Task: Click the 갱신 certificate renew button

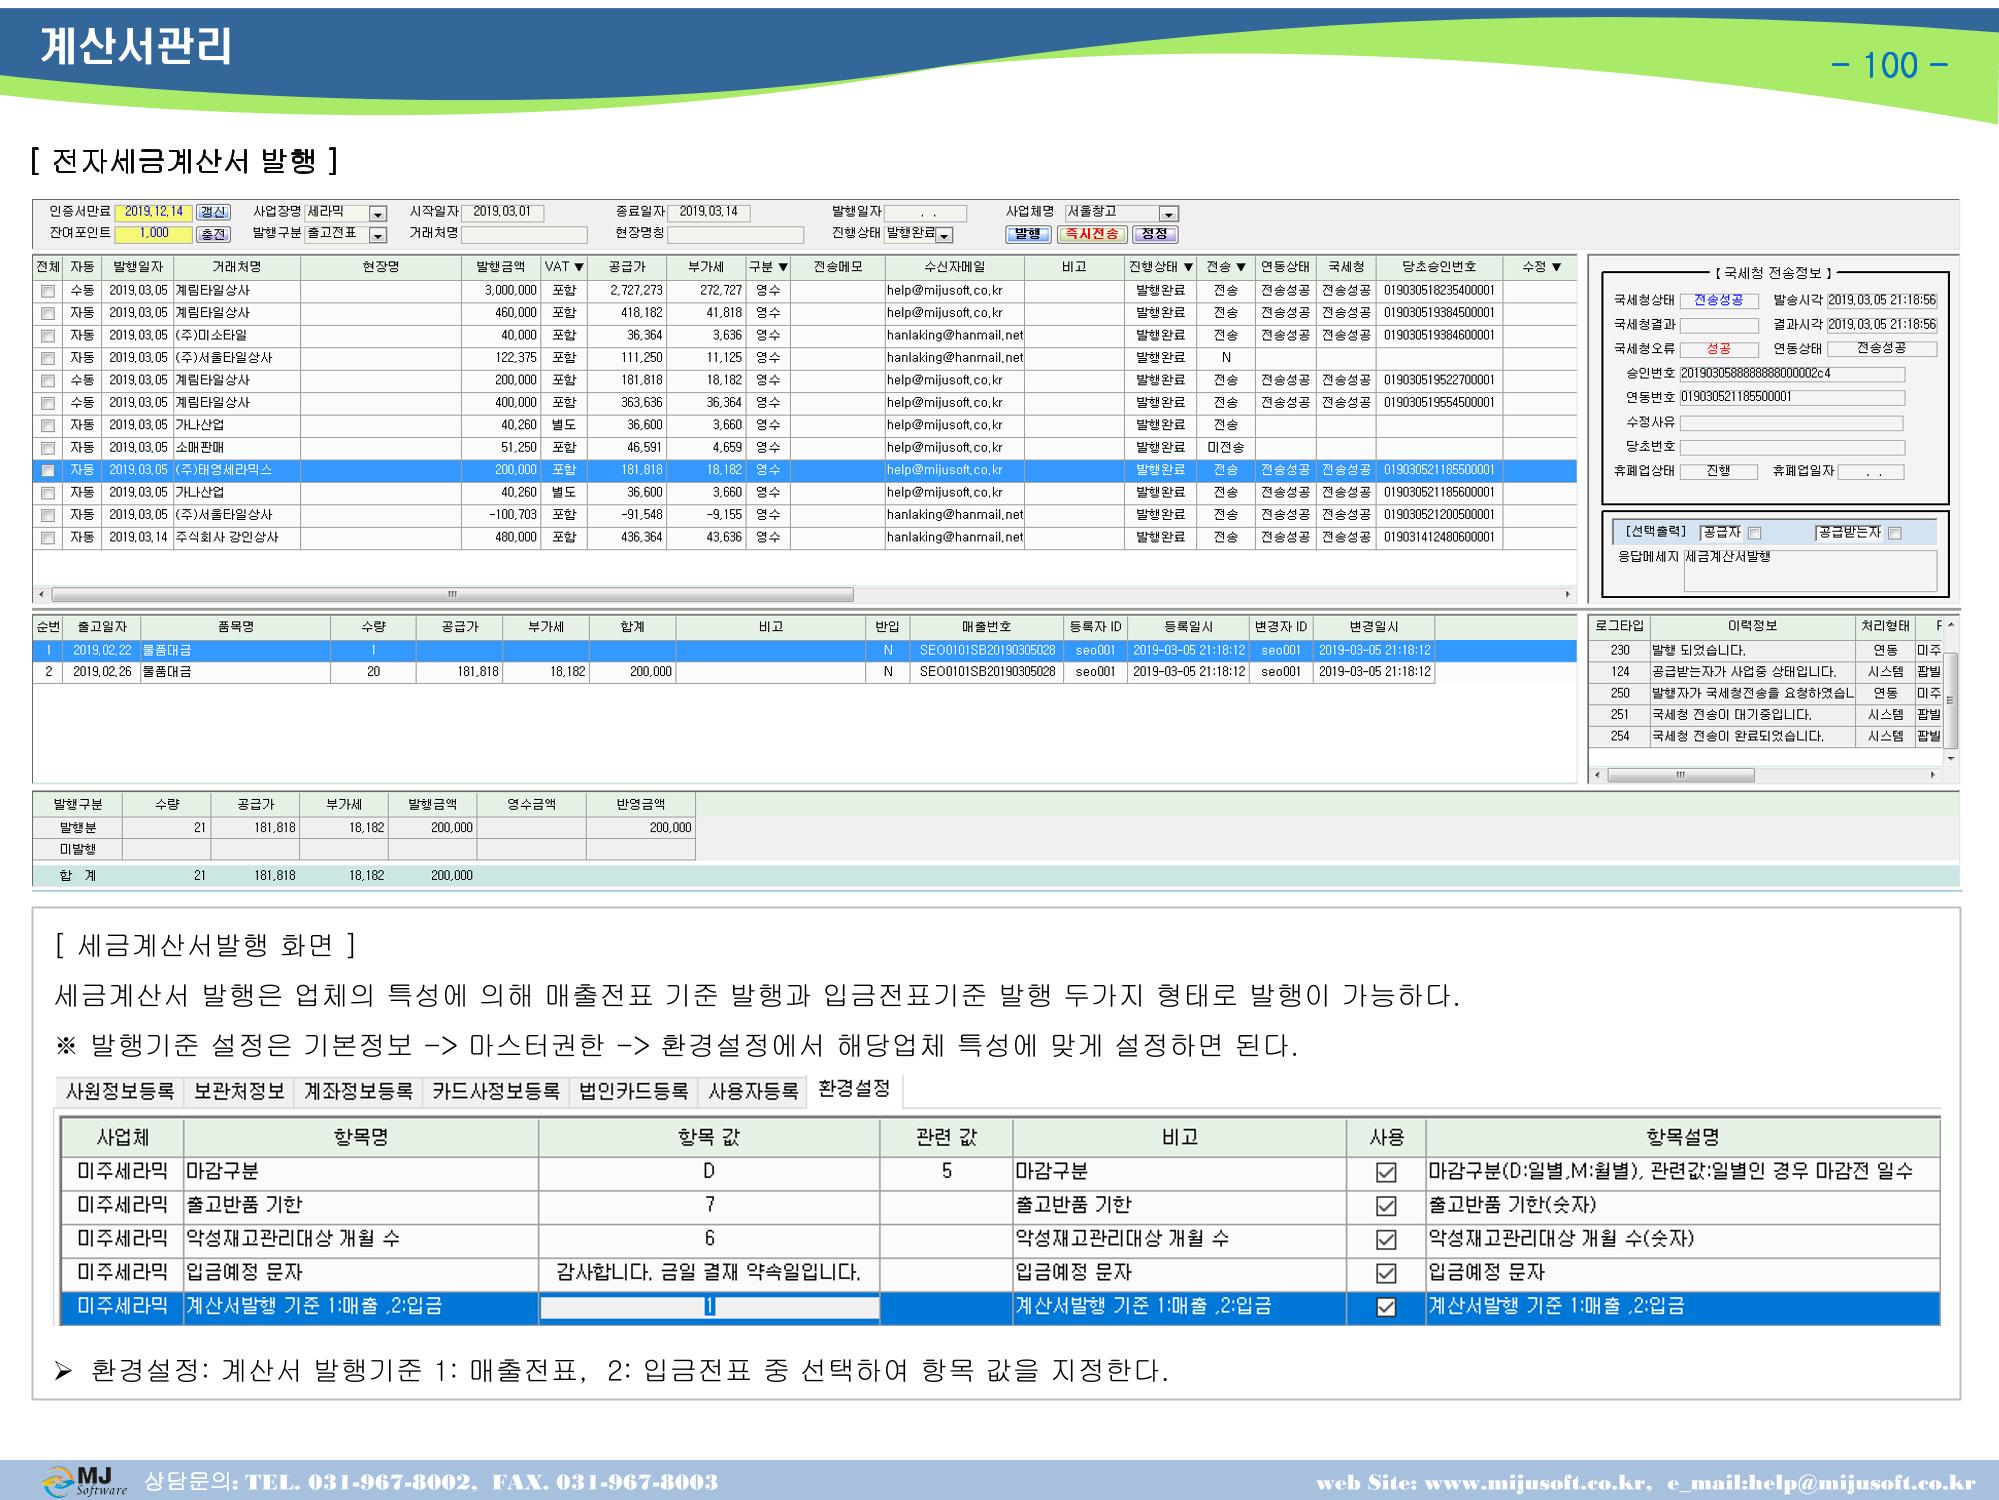Action: [213, 212]
